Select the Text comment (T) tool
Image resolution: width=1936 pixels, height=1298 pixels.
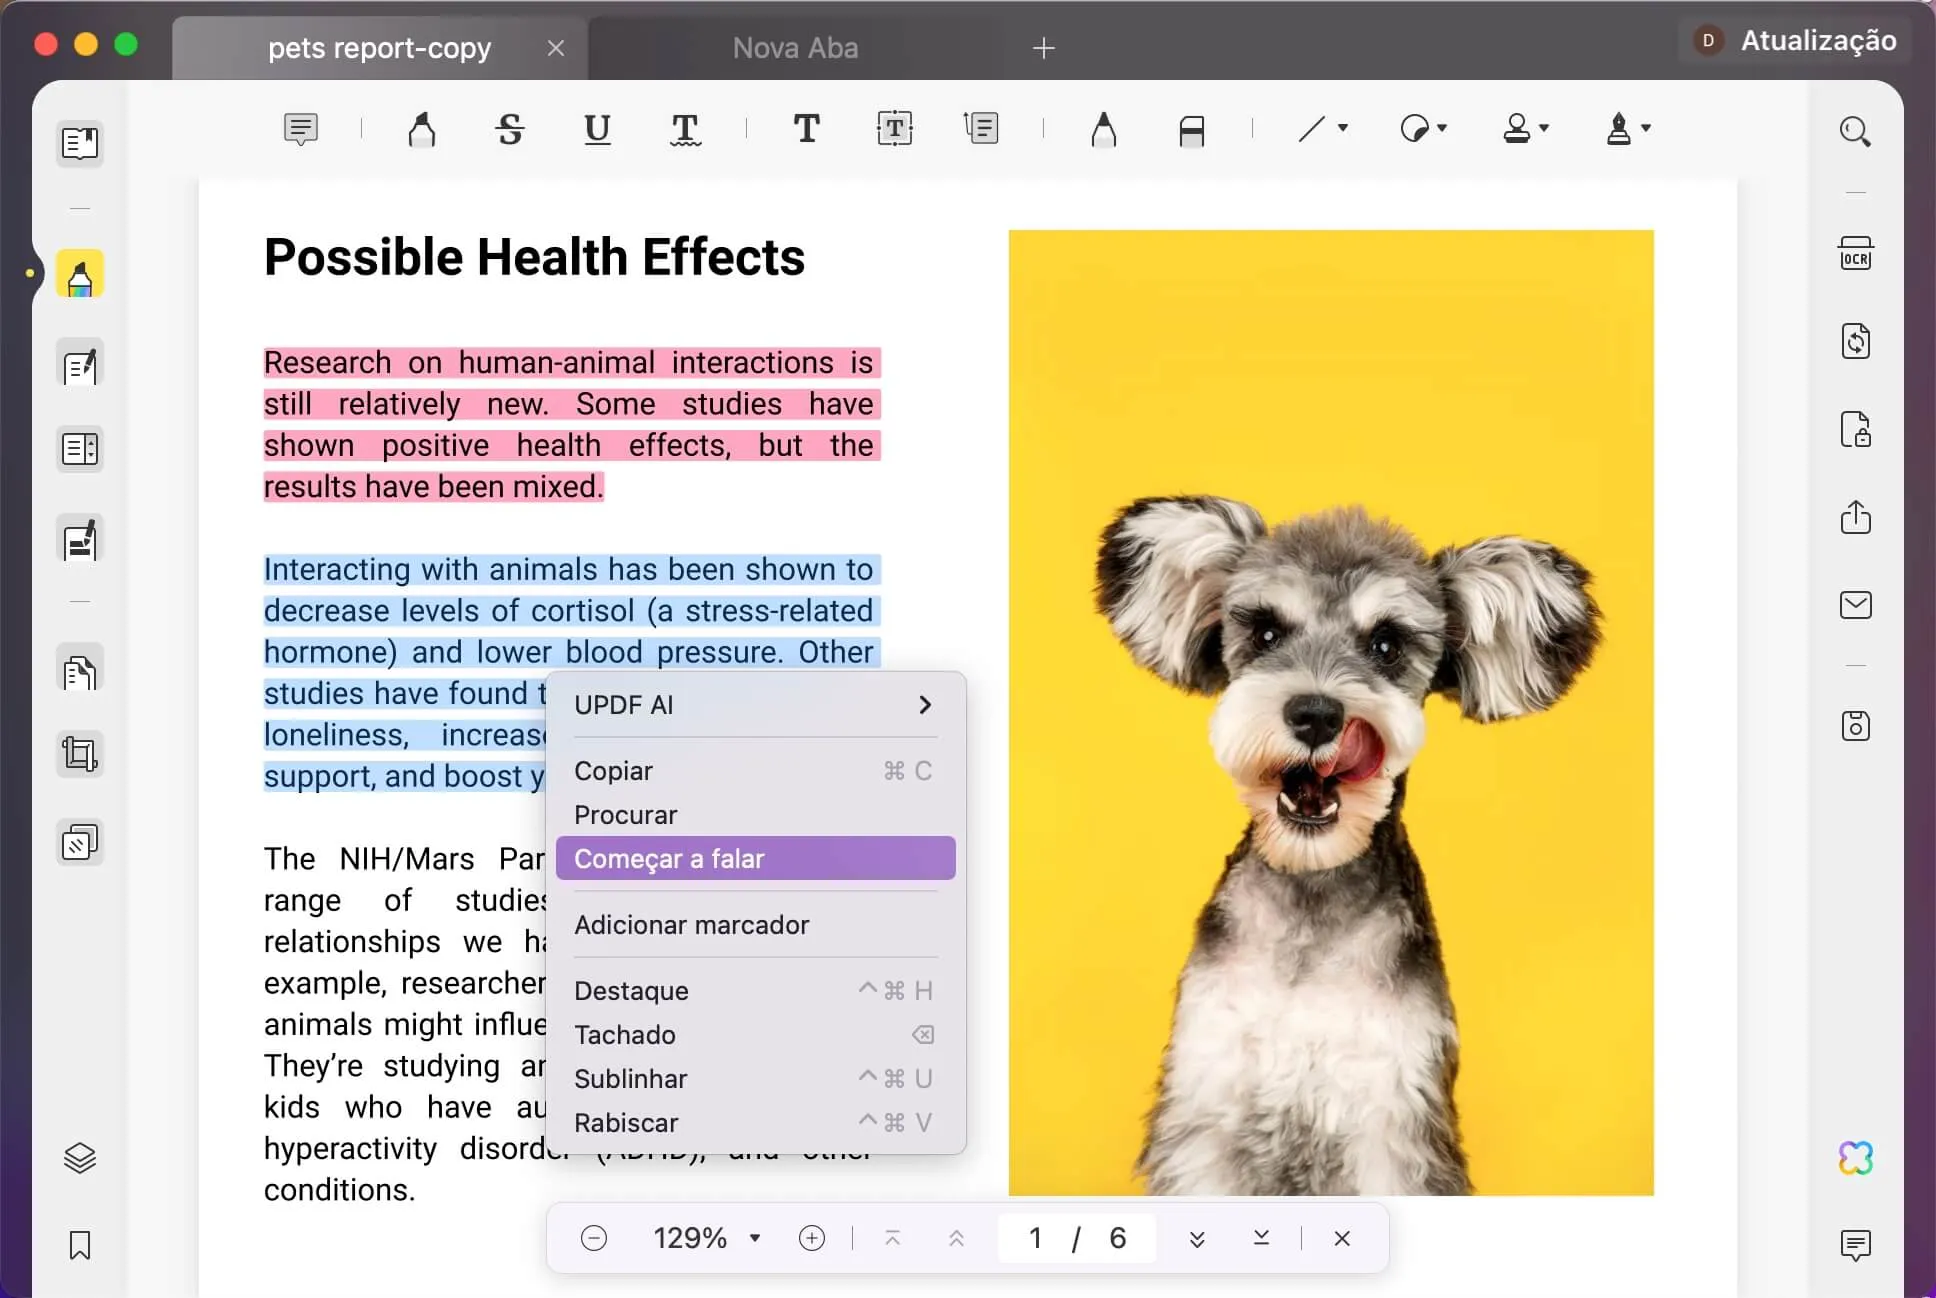click(x=806, y=128)
